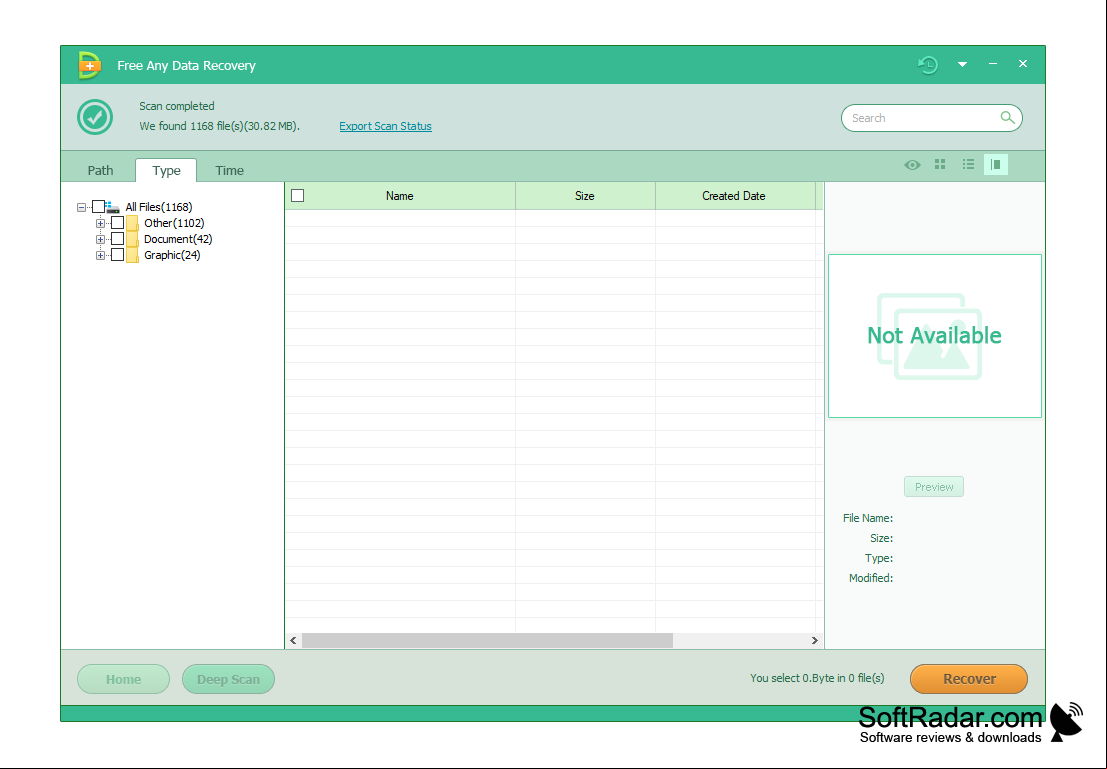Image resolution: width=1107 pixels, height=769 pixels.
Task: Check the Other(1102) checkbox
Action: [x=118, y=222]
